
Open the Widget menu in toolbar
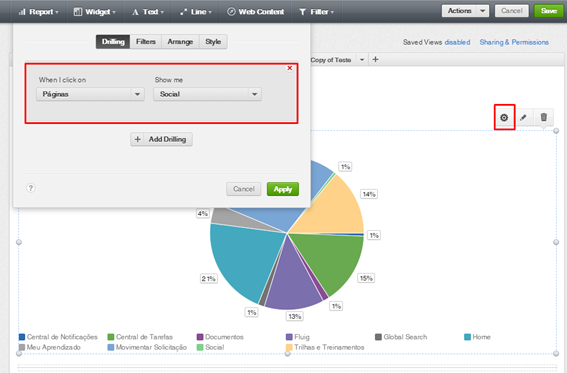pyautogui.click(x=94, y=12)
